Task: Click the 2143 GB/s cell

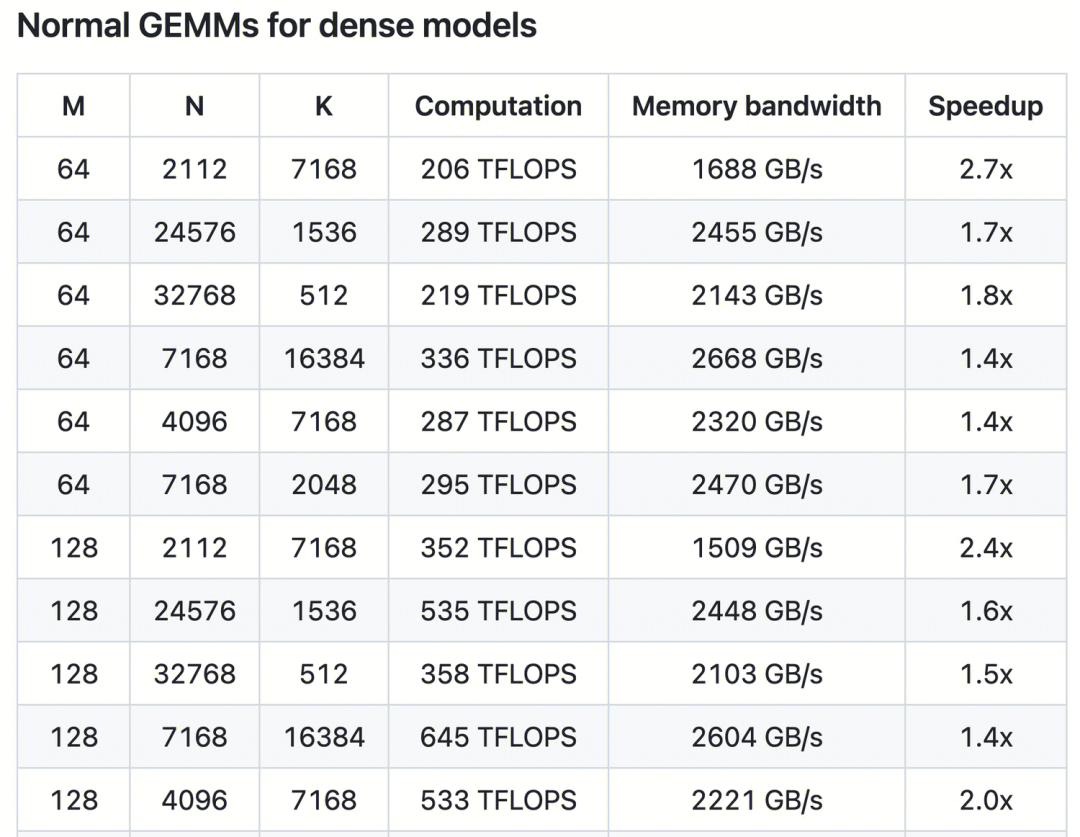Action: (x=757, y=295)
